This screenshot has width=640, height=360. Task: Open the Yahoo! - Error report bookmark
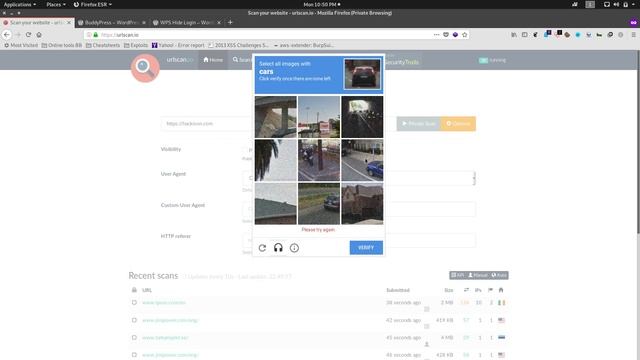click(x=178, y=45)
